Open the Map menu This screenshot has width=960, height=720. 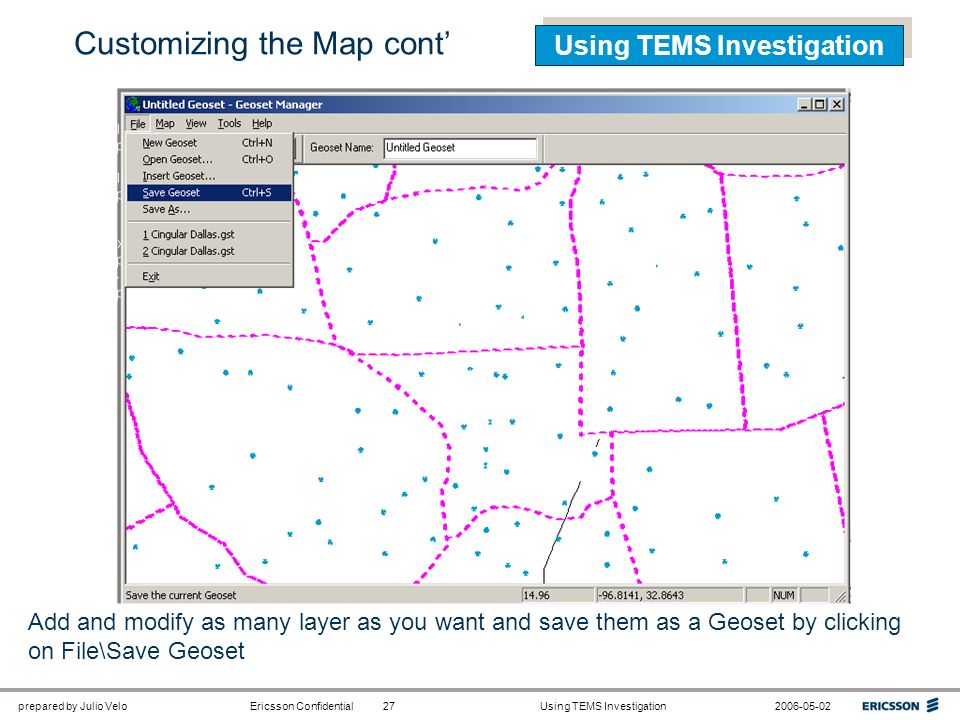[165, 124]
